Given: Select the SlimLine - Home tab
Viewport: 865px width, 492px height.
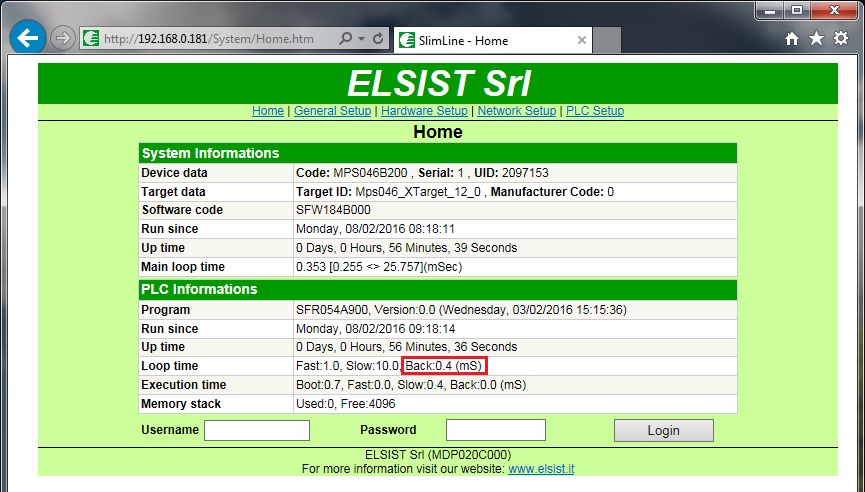Looking at the screenshot, I should (493, 40).
